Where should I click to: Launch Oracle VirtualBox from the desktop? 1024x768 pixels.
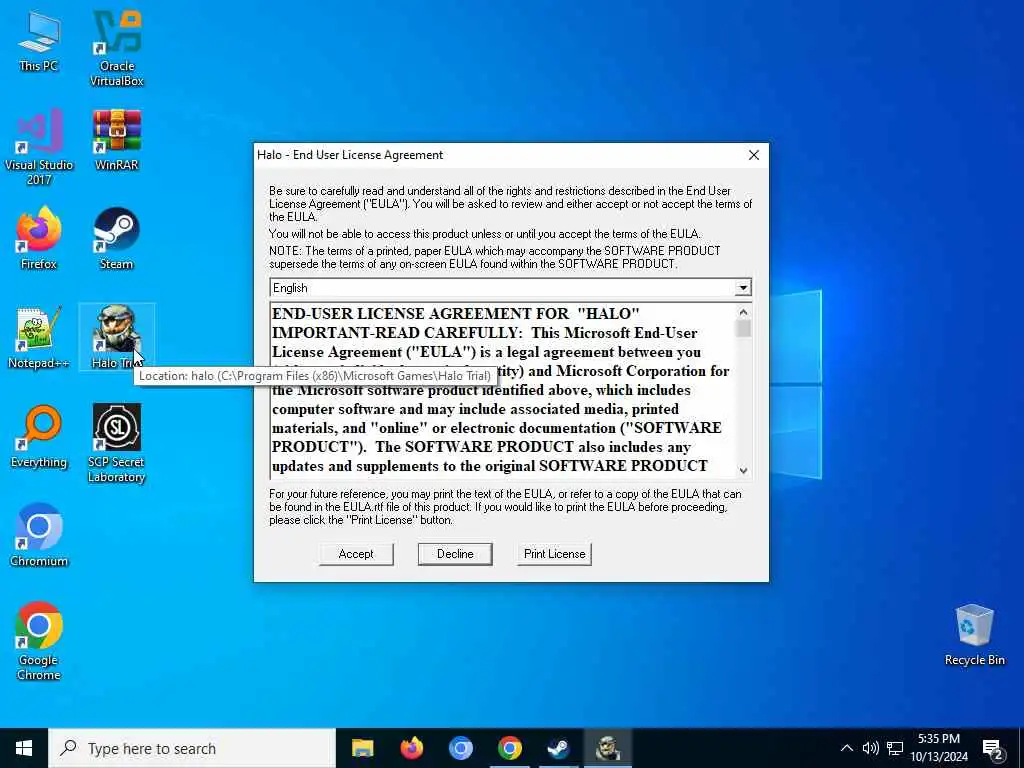(x=116, y=49)
